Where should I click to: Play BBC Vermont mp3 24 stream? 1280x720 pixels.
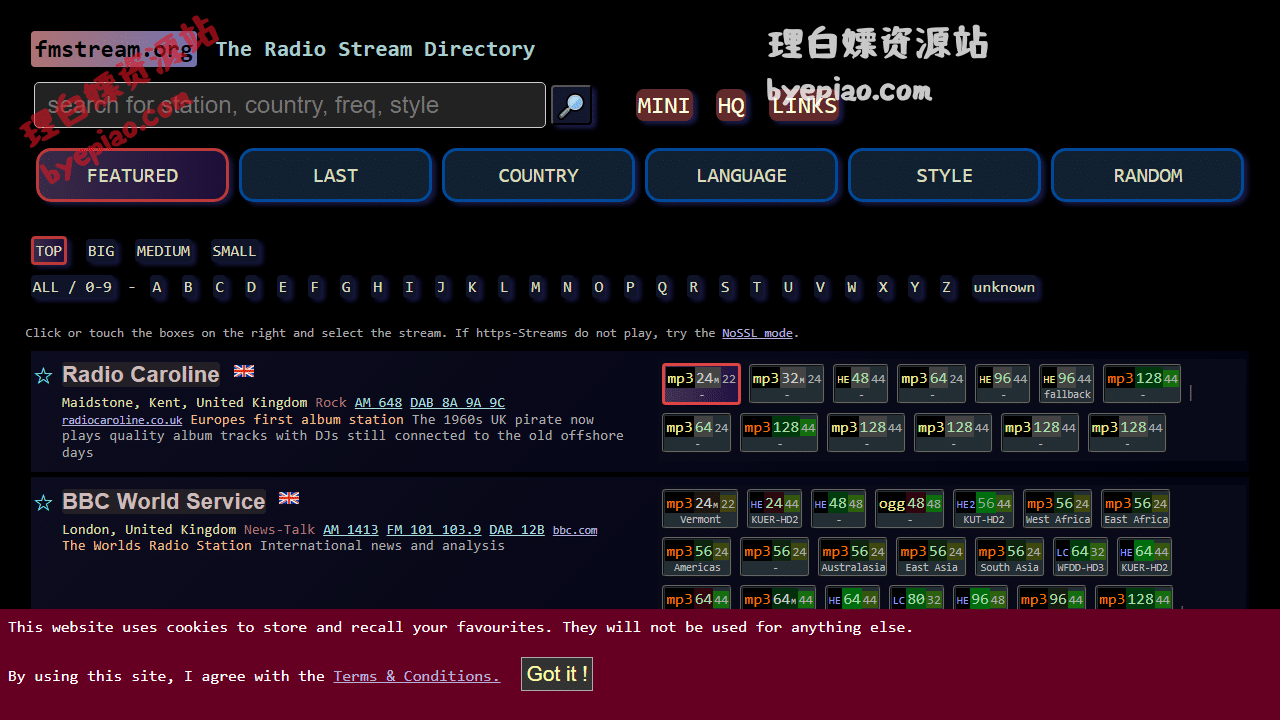point(700,509)
